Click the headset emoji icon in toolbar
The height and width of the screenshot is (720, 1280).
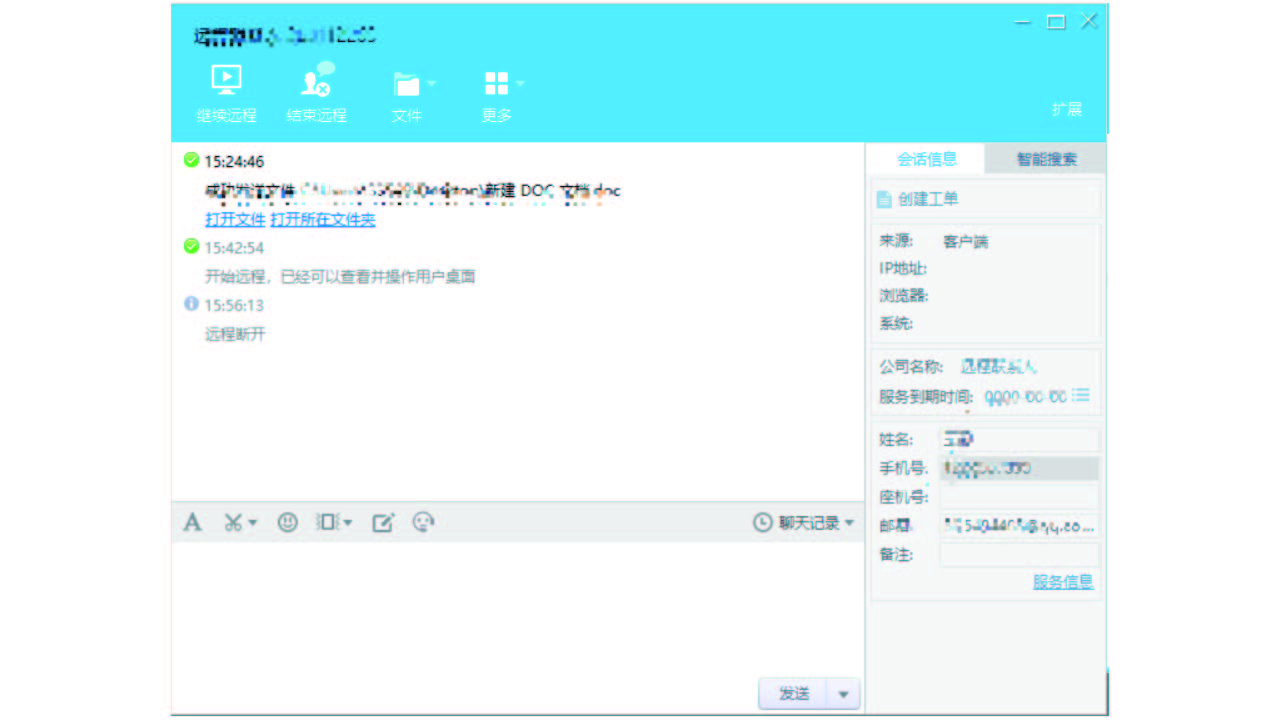[x=423, y=522]
